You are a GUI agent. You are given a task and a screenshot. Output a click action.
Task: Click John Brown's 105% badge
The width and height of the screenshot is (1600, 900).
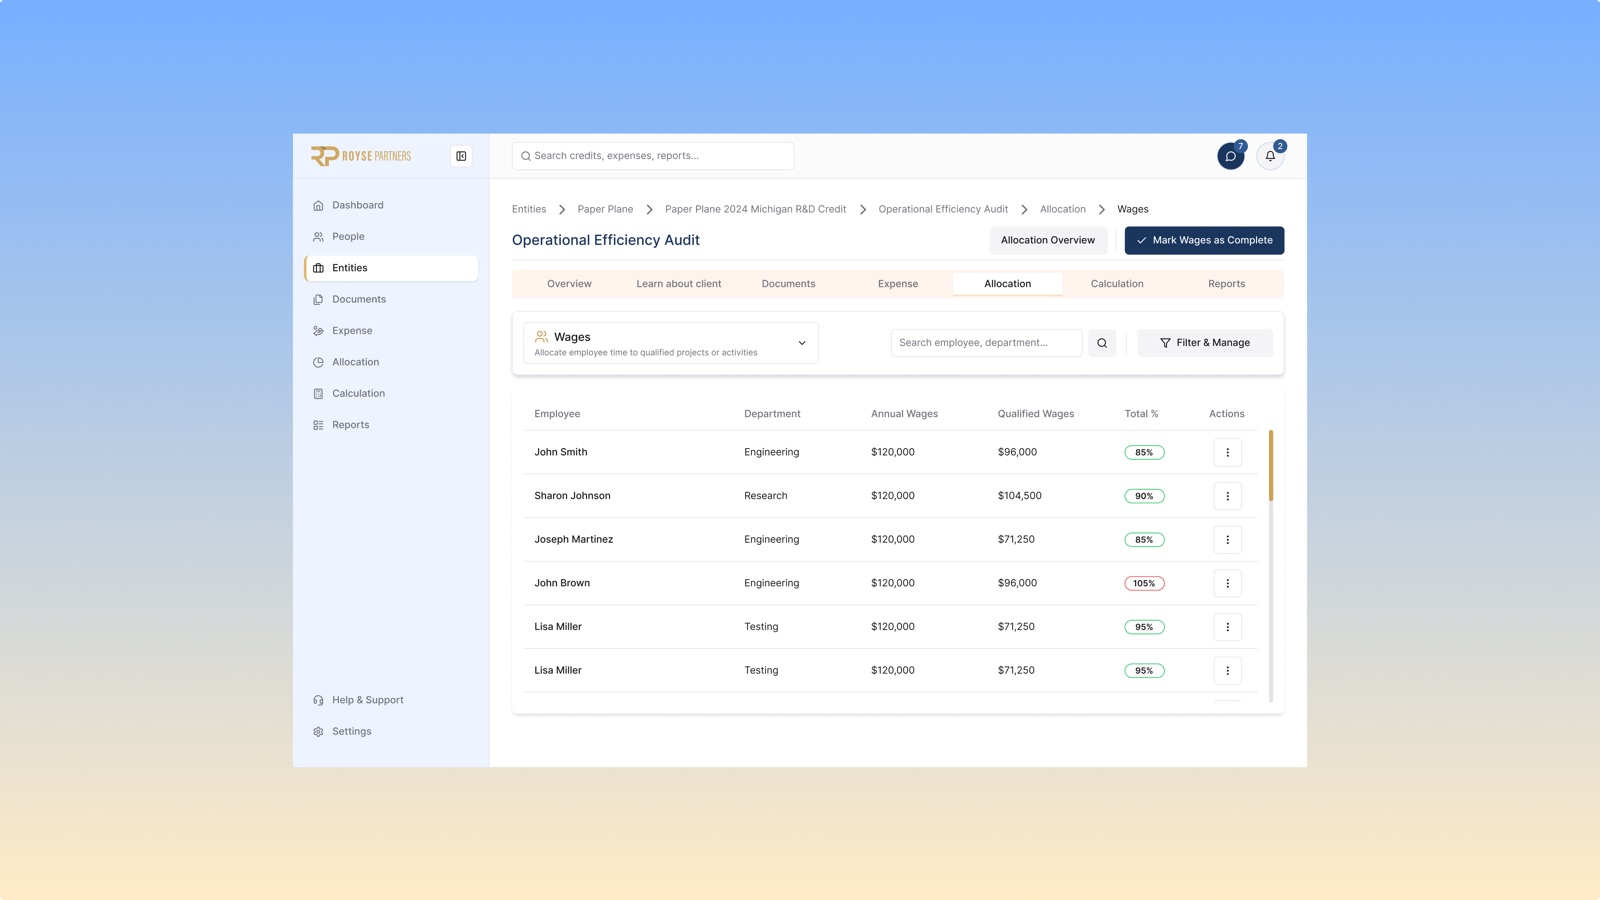[x=1144, y=584]
